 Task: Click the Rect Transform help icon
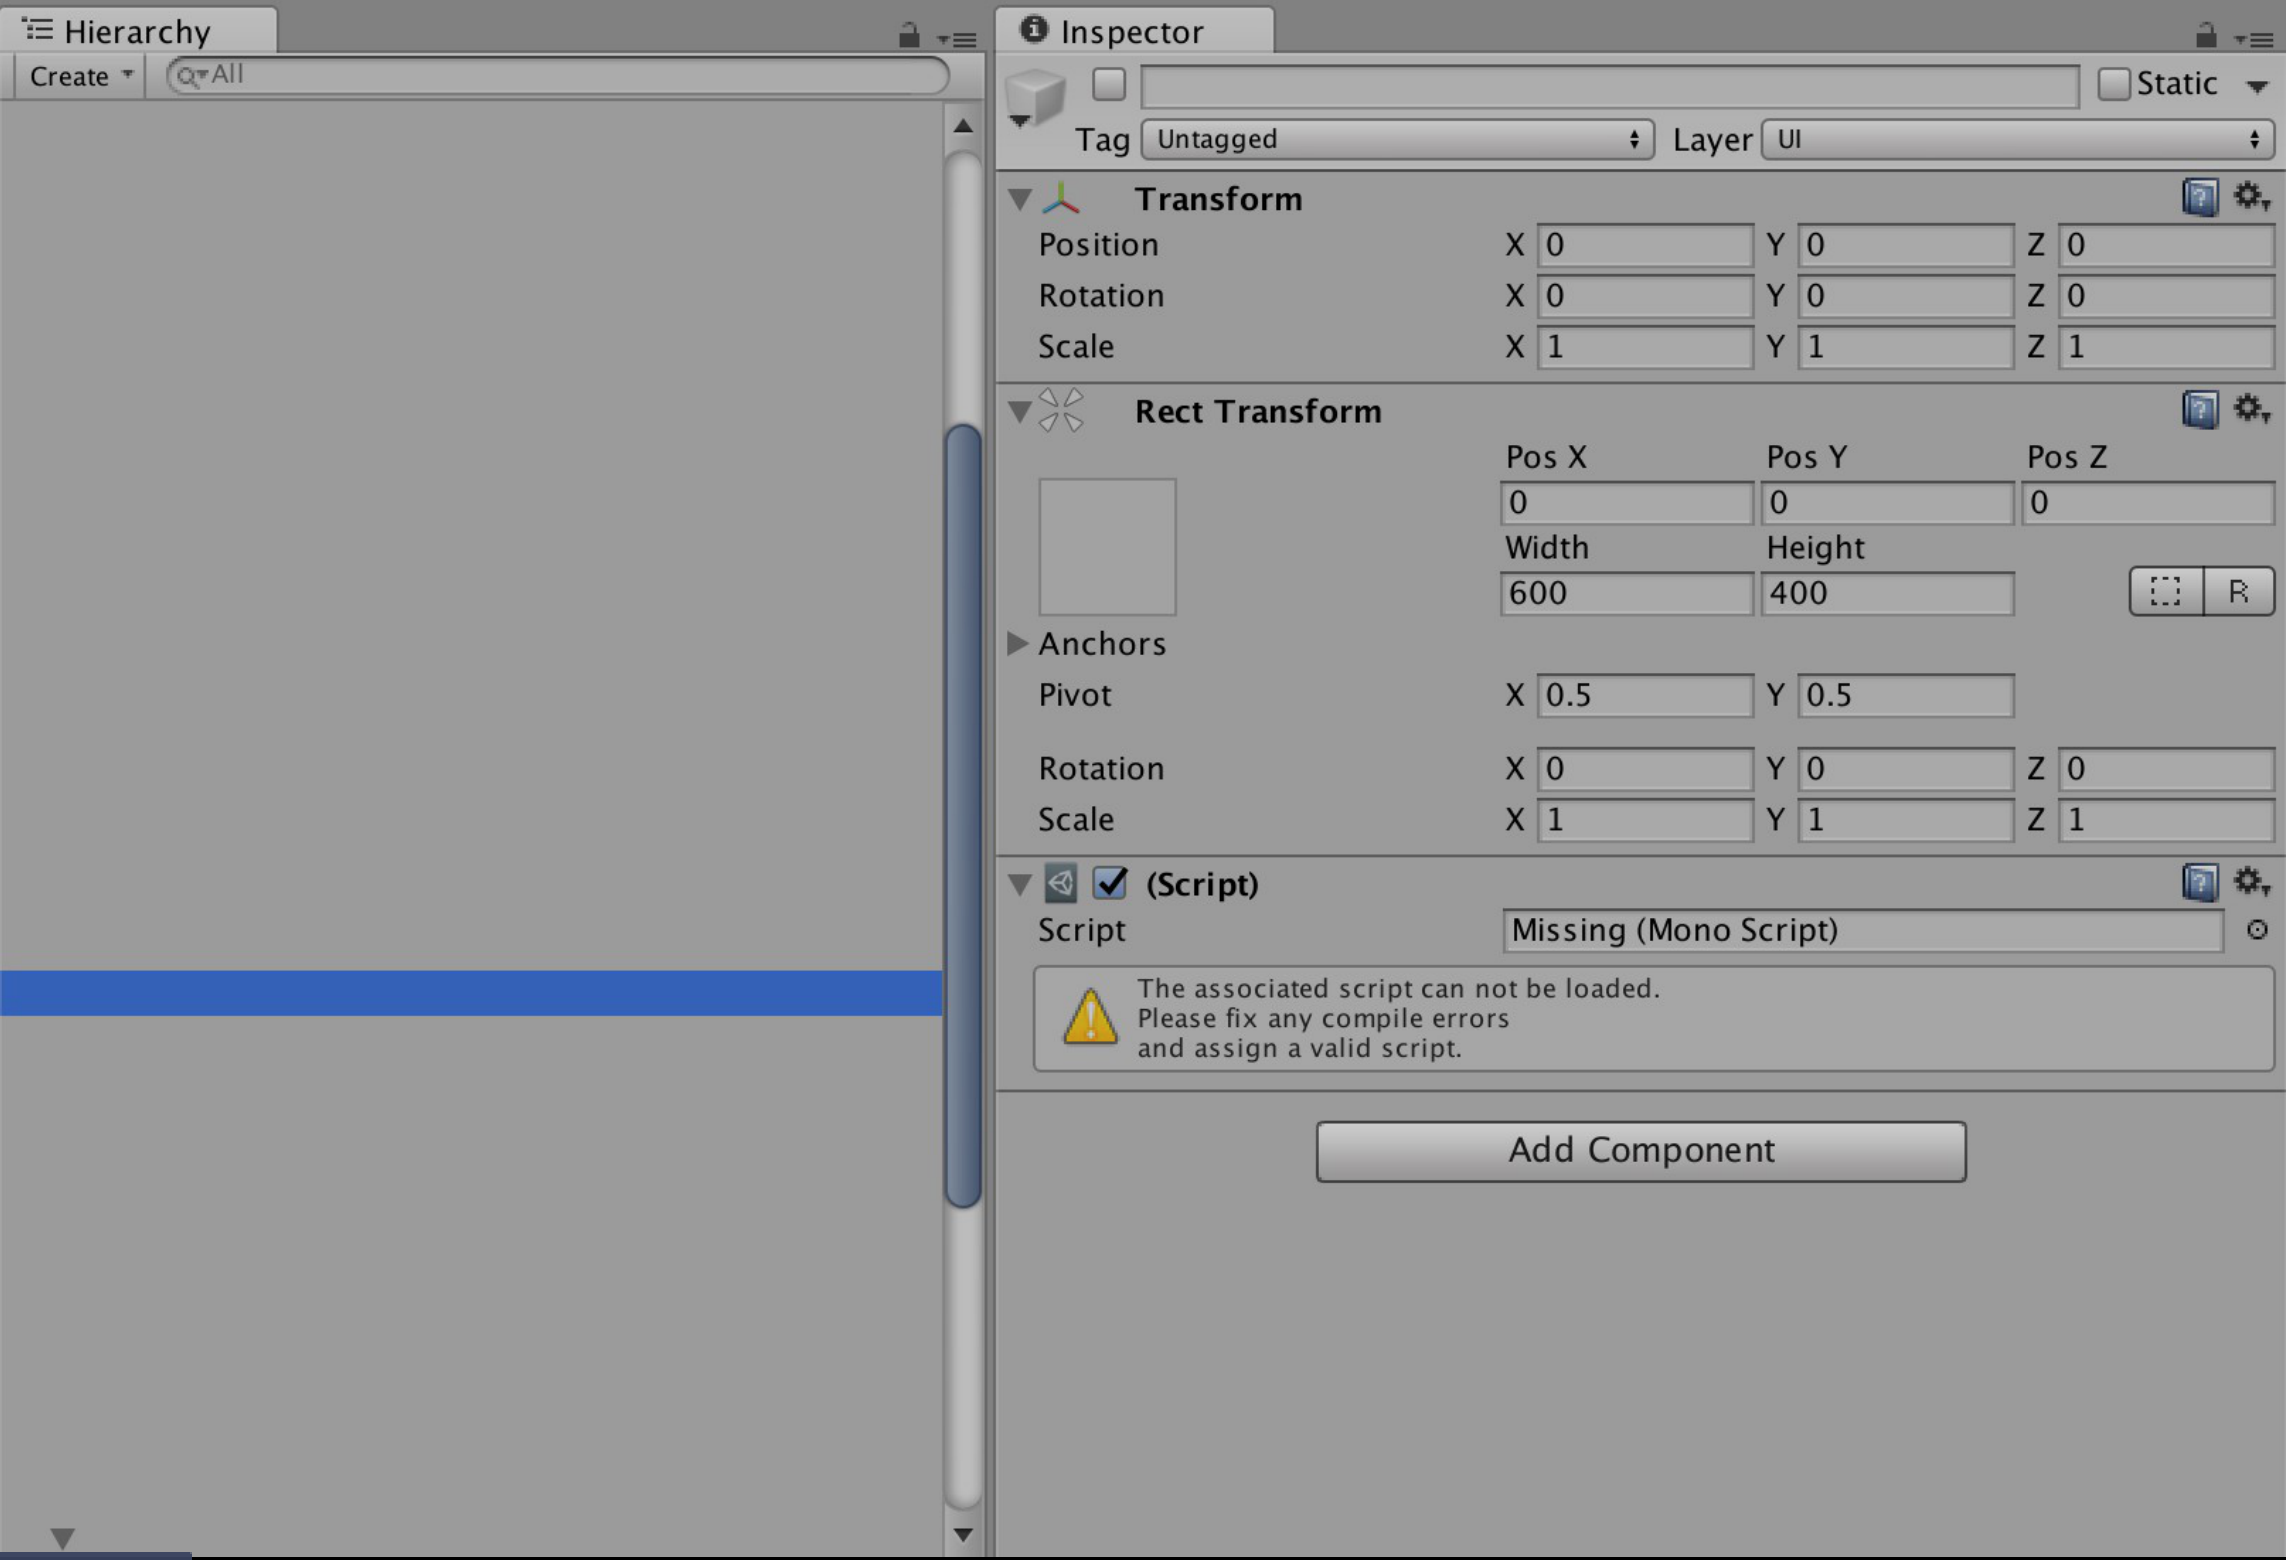tap(2200, 410)
